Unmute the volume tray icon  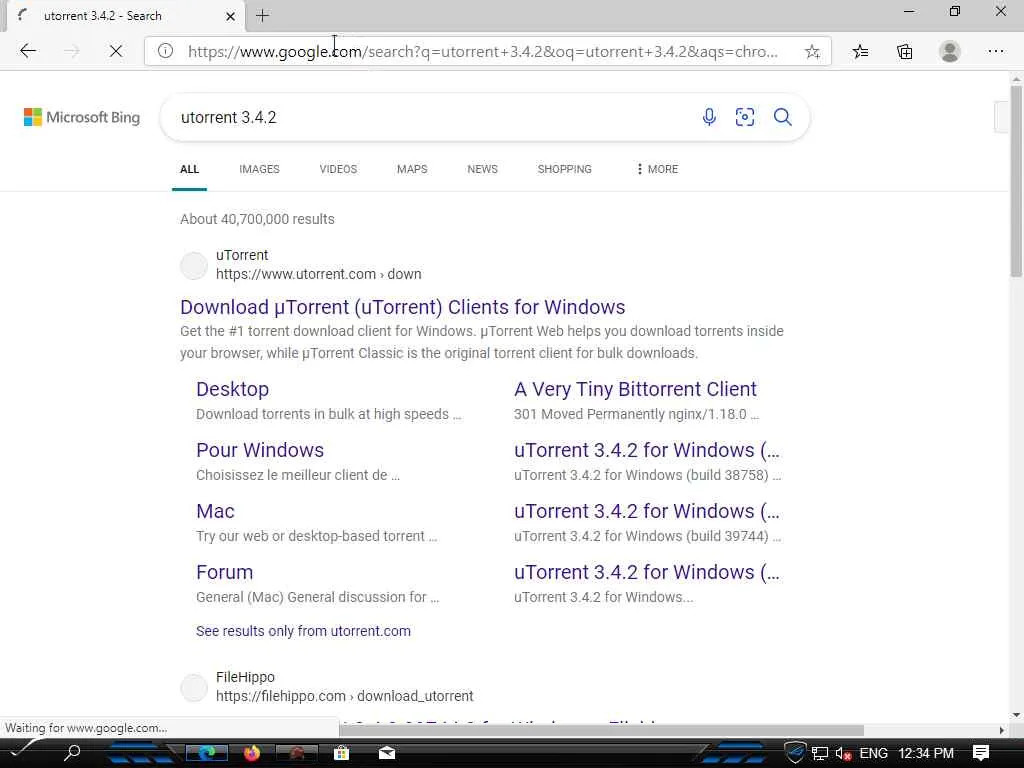843,753
